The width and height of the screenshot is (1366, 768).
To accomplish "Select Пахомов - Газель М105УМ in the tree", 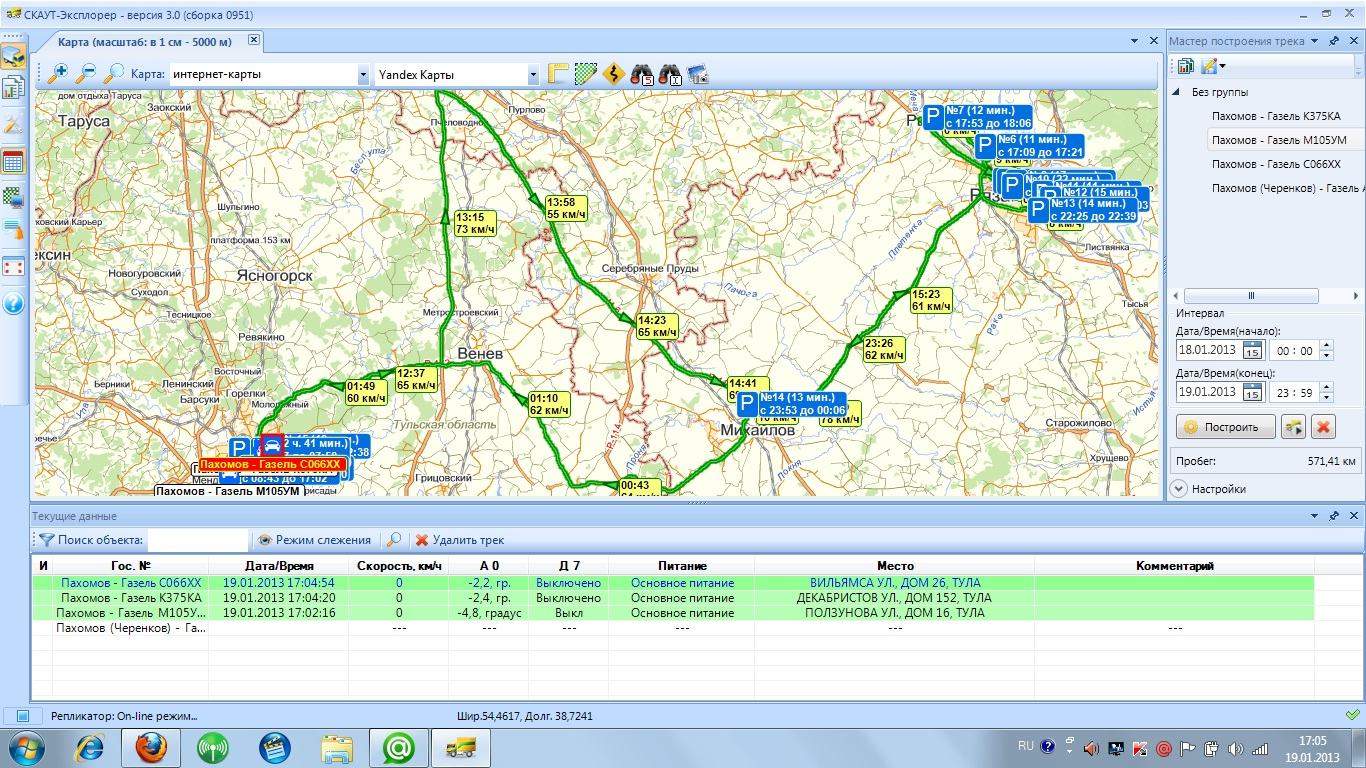I will click(1277, 140).
